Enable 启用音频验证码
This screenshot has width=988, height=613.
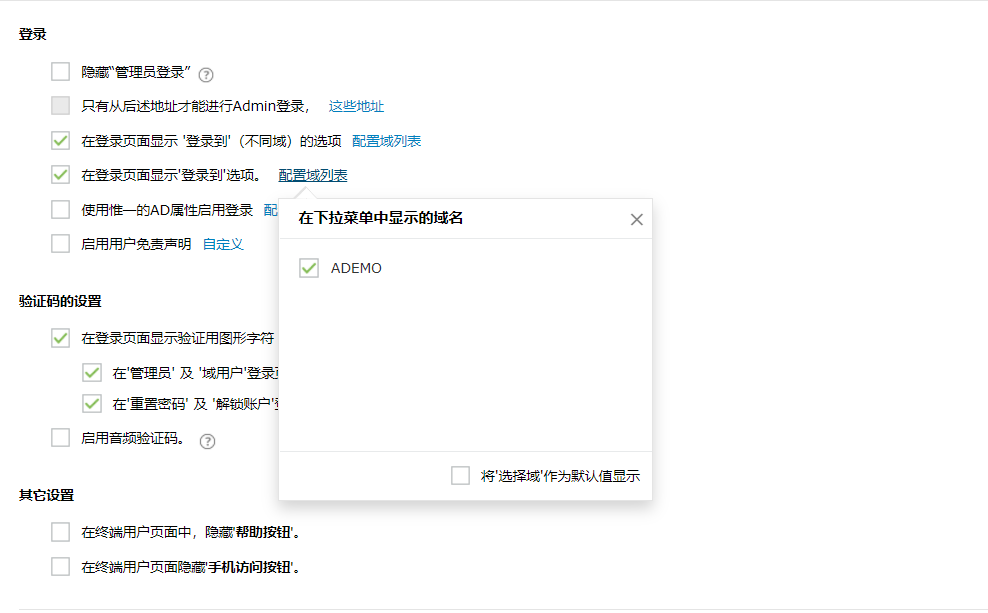59,437
